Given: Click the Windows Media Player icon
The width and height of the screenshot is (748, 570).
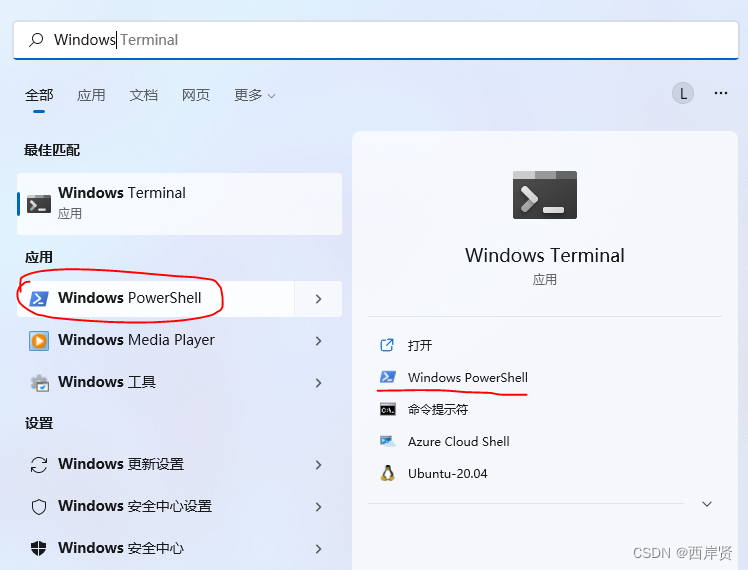Looking at the screenshot, I should [39, 341].
